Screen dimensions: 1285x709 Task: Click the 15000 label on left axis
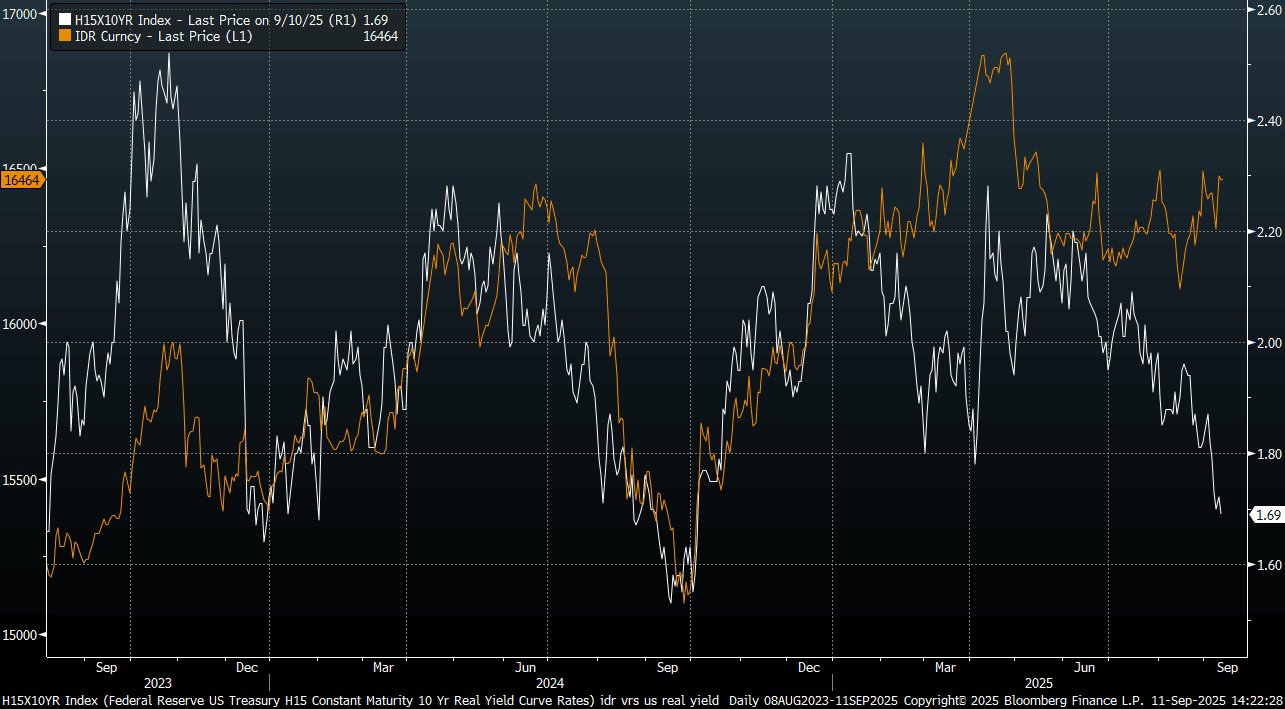click(20, 635)
